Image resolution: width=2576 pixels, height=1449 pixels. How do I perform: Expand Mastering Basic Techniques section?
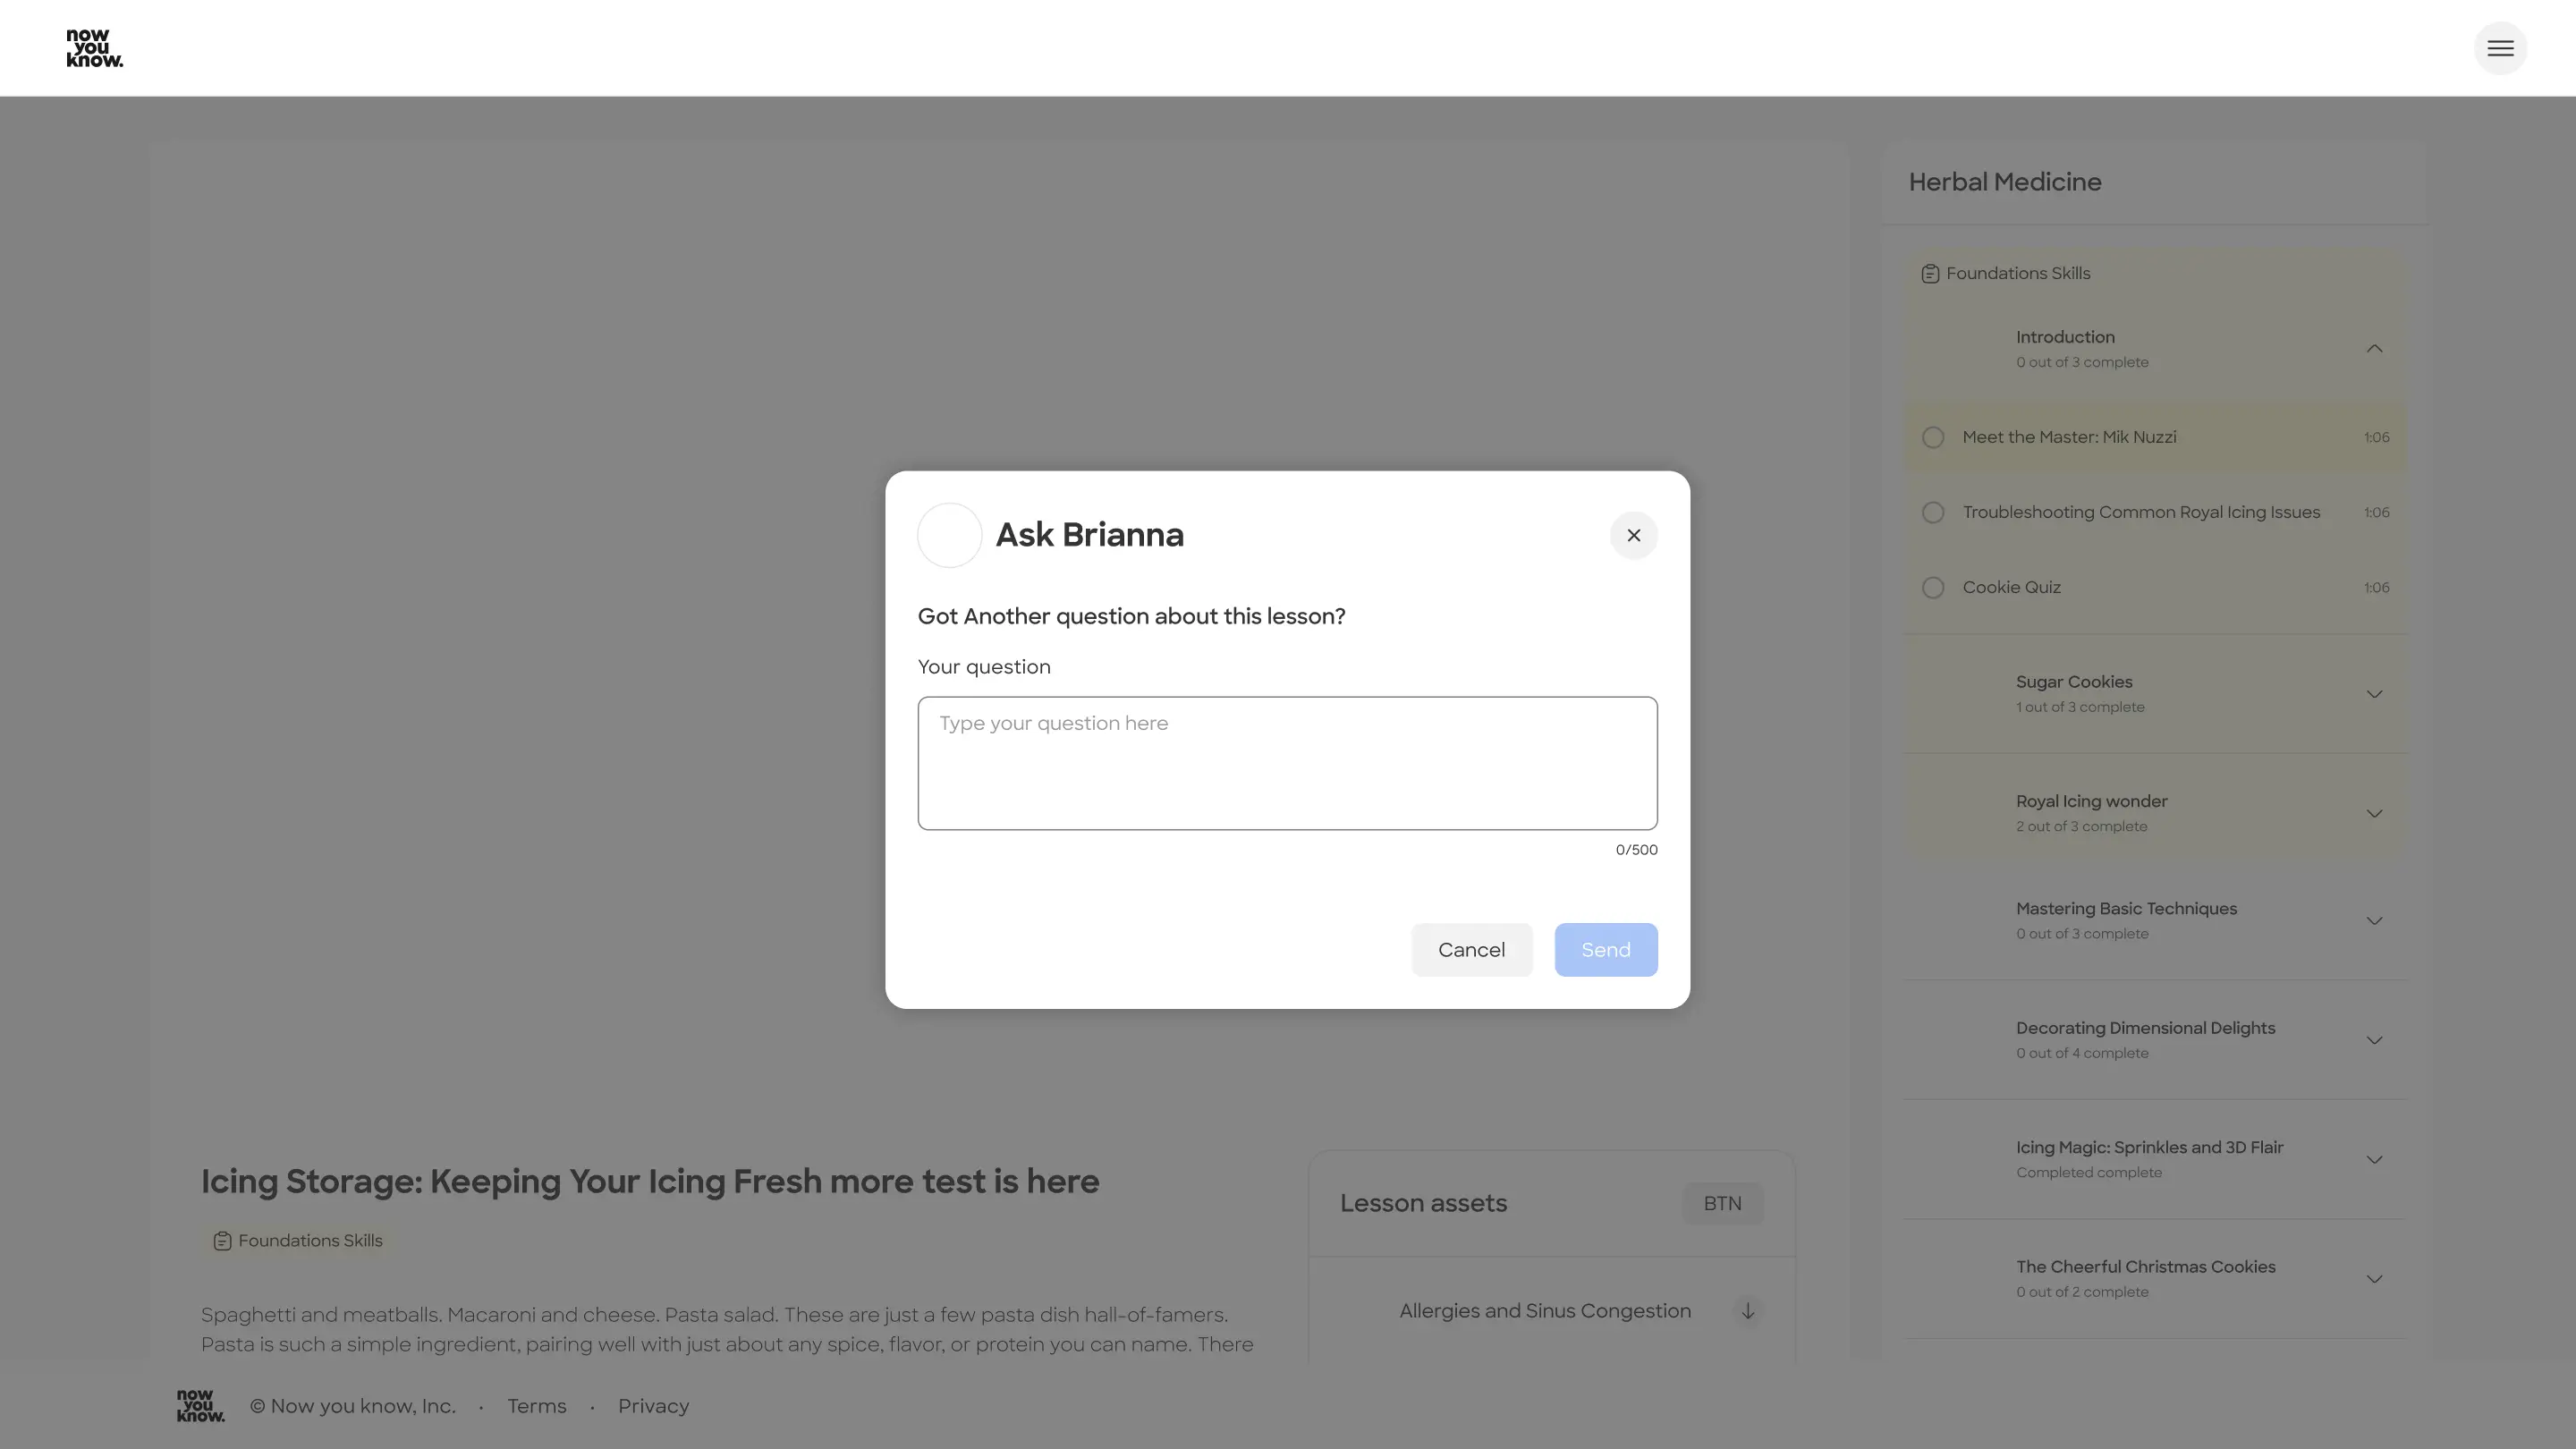pyautogui.click(x=2374, y=920)
